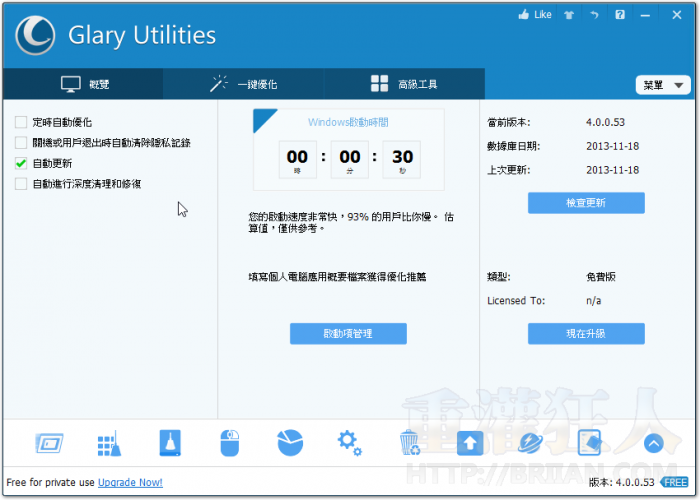Click the 啟動項管理 button
This screenshot has height=500, width=700.
point(348,333)
